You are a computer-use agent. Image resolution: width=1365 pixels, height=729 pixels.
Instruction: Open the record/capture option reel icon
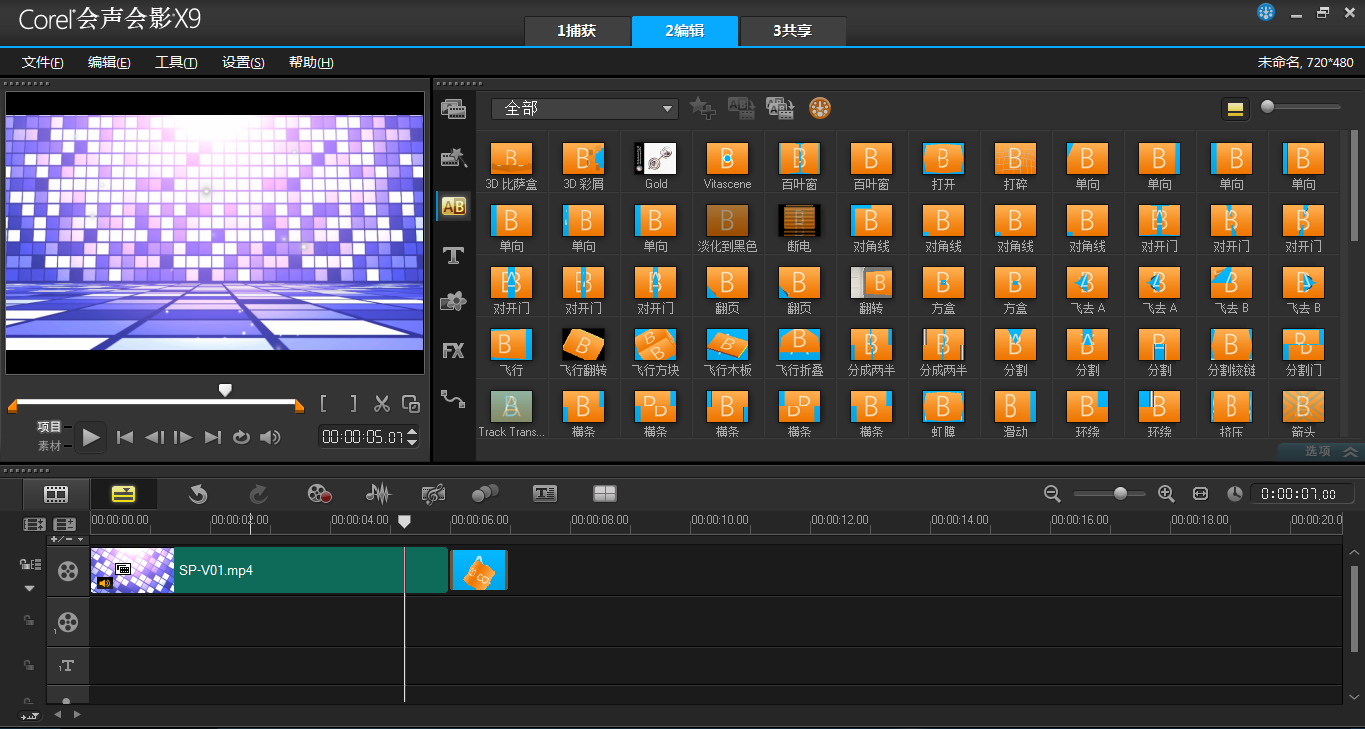pos(319,493)
